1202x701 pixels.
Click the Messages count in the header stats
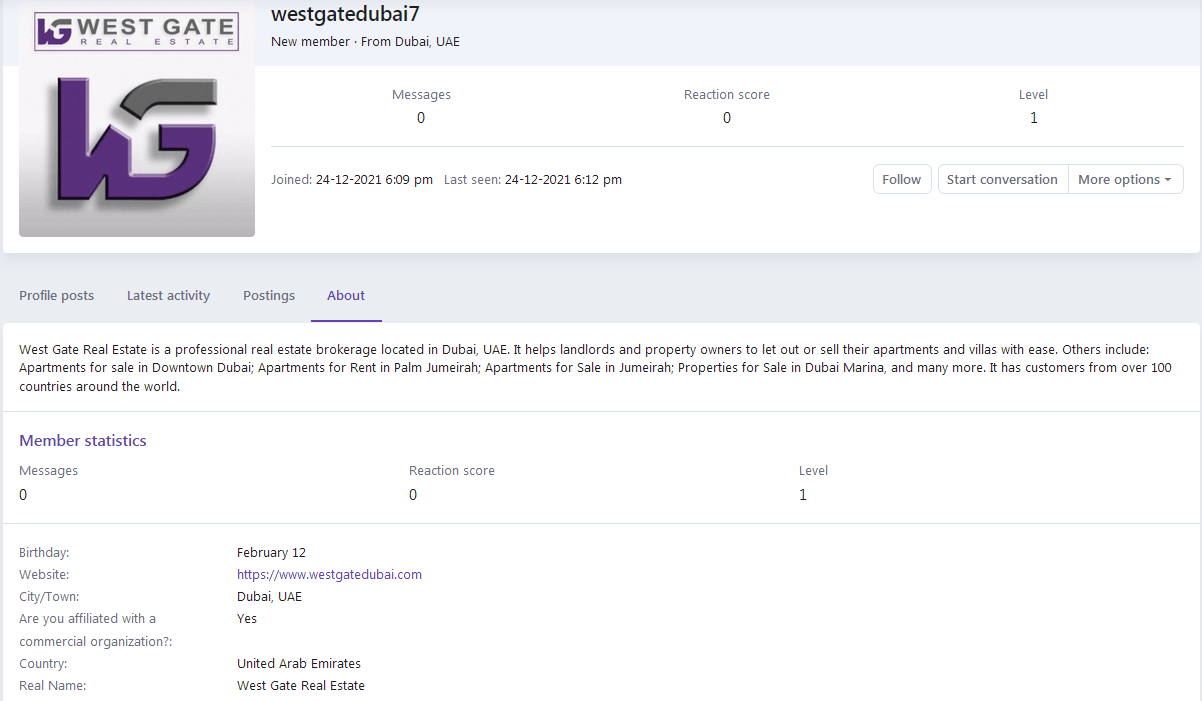(x=421, y=118)
